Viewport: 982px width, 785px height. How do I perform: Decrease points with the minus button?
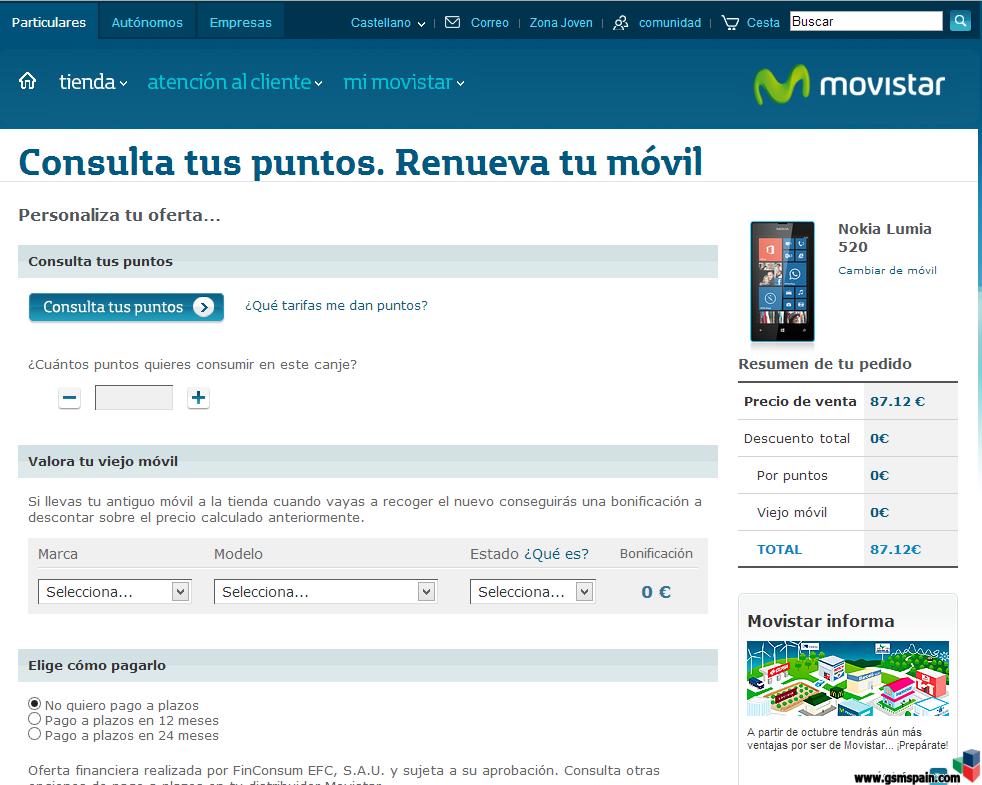(70, 397)
